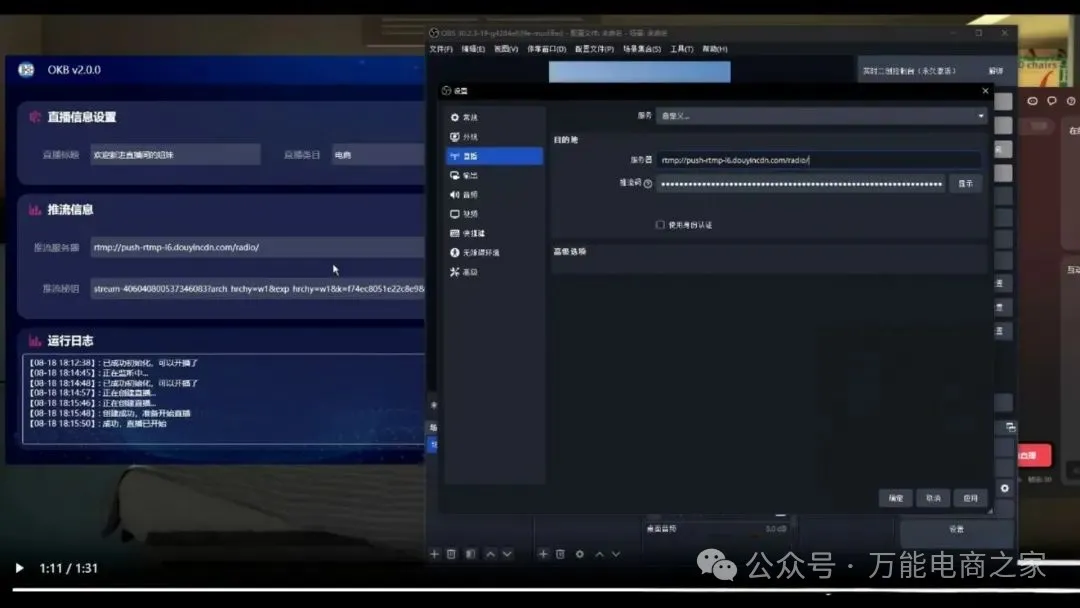Move the selected scene down with arrow
The image size is (1080, 608).
pyautogui.click(x=507, y=554)
